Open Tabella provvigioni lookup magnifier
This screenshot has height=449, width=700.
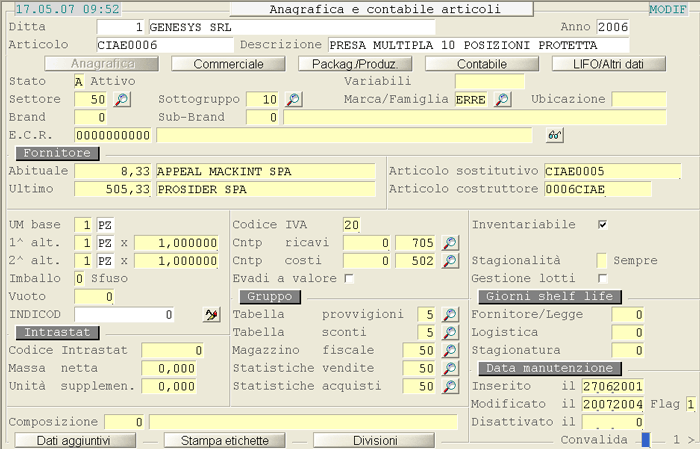tap(450, 315)
